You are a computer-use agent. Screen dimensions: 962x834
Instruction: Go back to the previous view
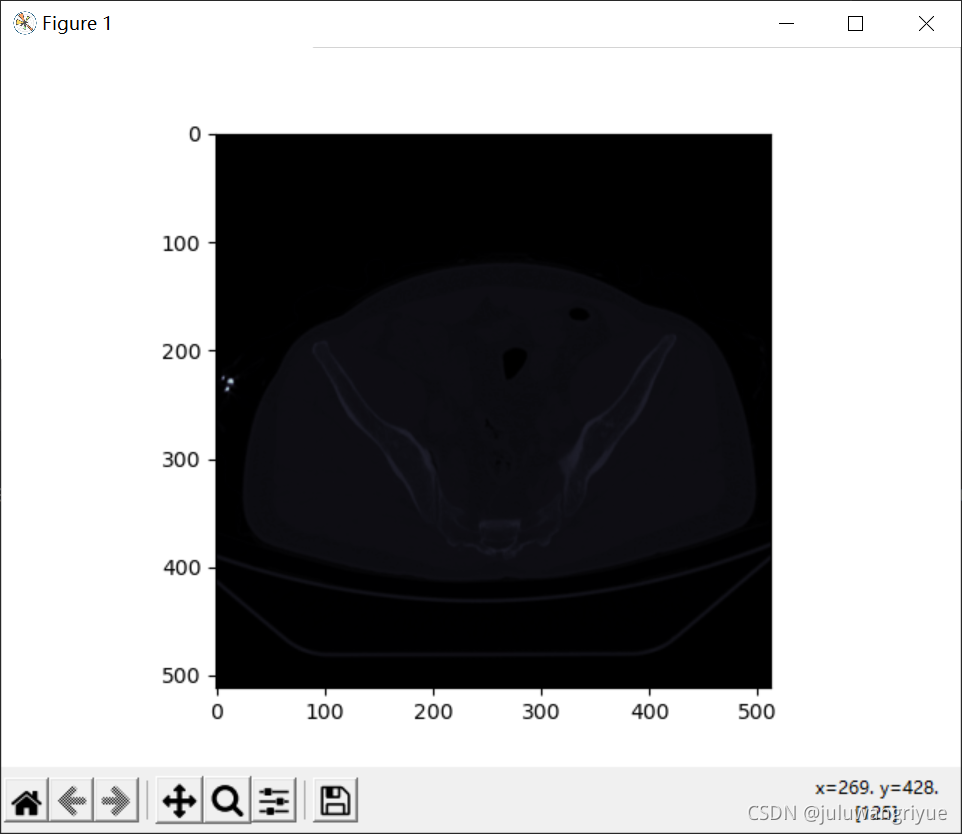pos(72,800)
